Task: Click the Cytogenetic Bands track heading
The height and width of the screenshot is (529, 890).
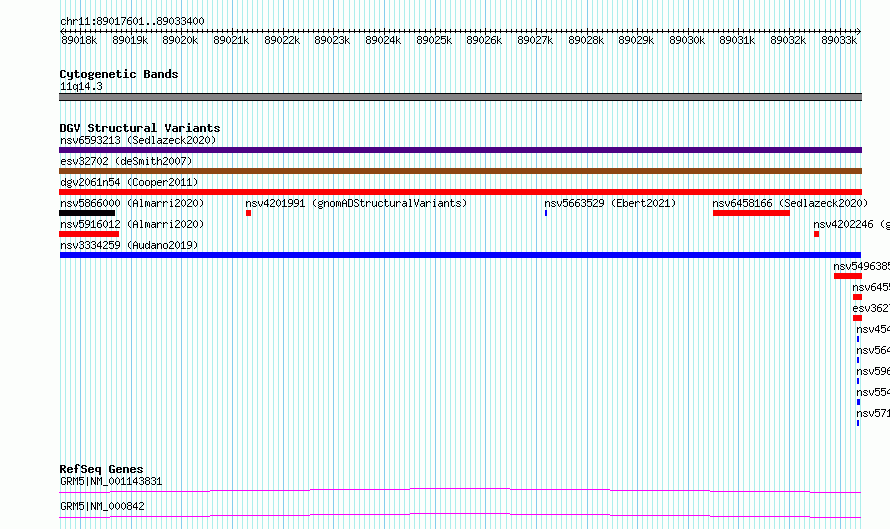Action: pyautogui.click(x=119, y=74)
